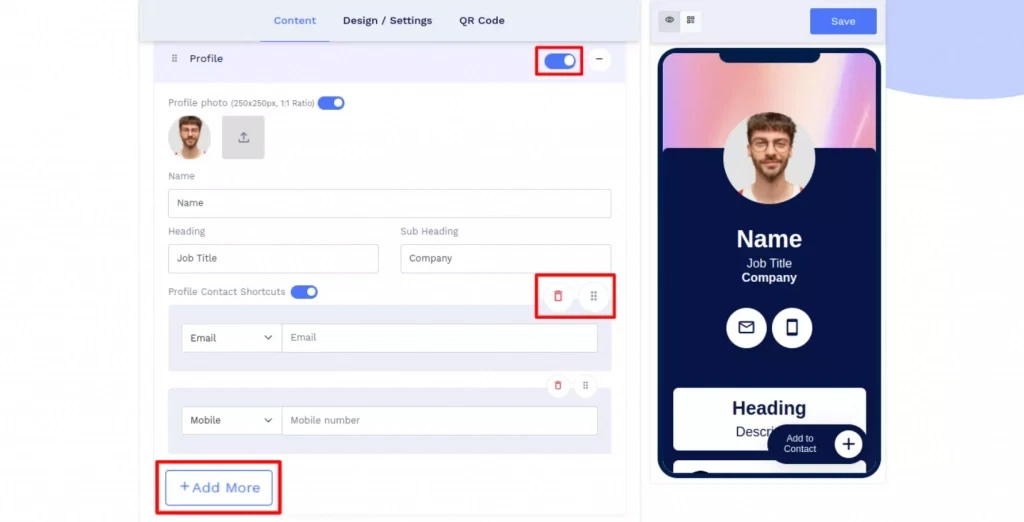Select the eye preview icon

[669, 20]
